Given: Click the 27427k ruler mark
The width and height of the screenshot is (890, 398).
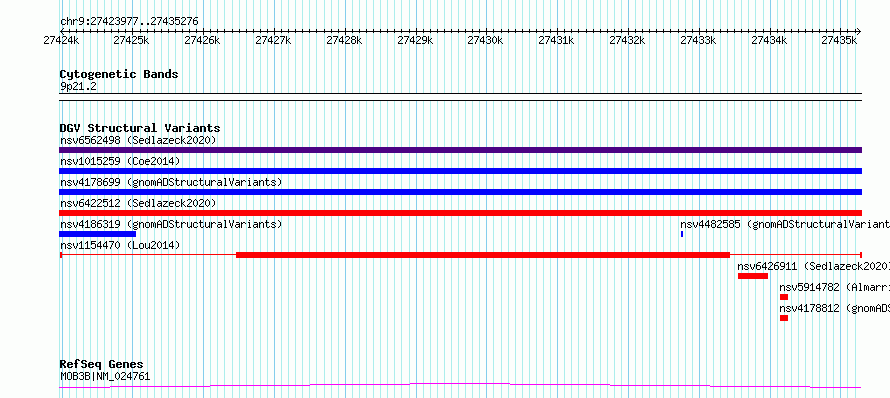Looking at the screenshot, I should [274, 40].
